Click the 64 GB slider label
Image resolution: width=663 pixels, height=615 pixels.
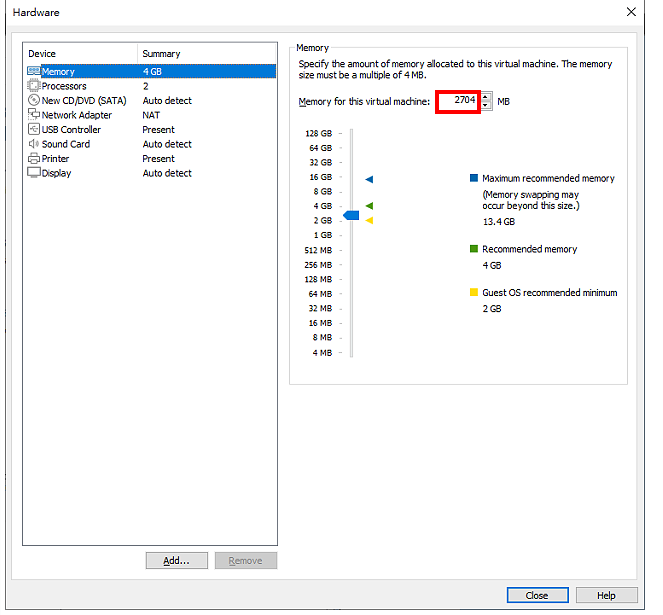pyautogui.click(x=321, y=148)
